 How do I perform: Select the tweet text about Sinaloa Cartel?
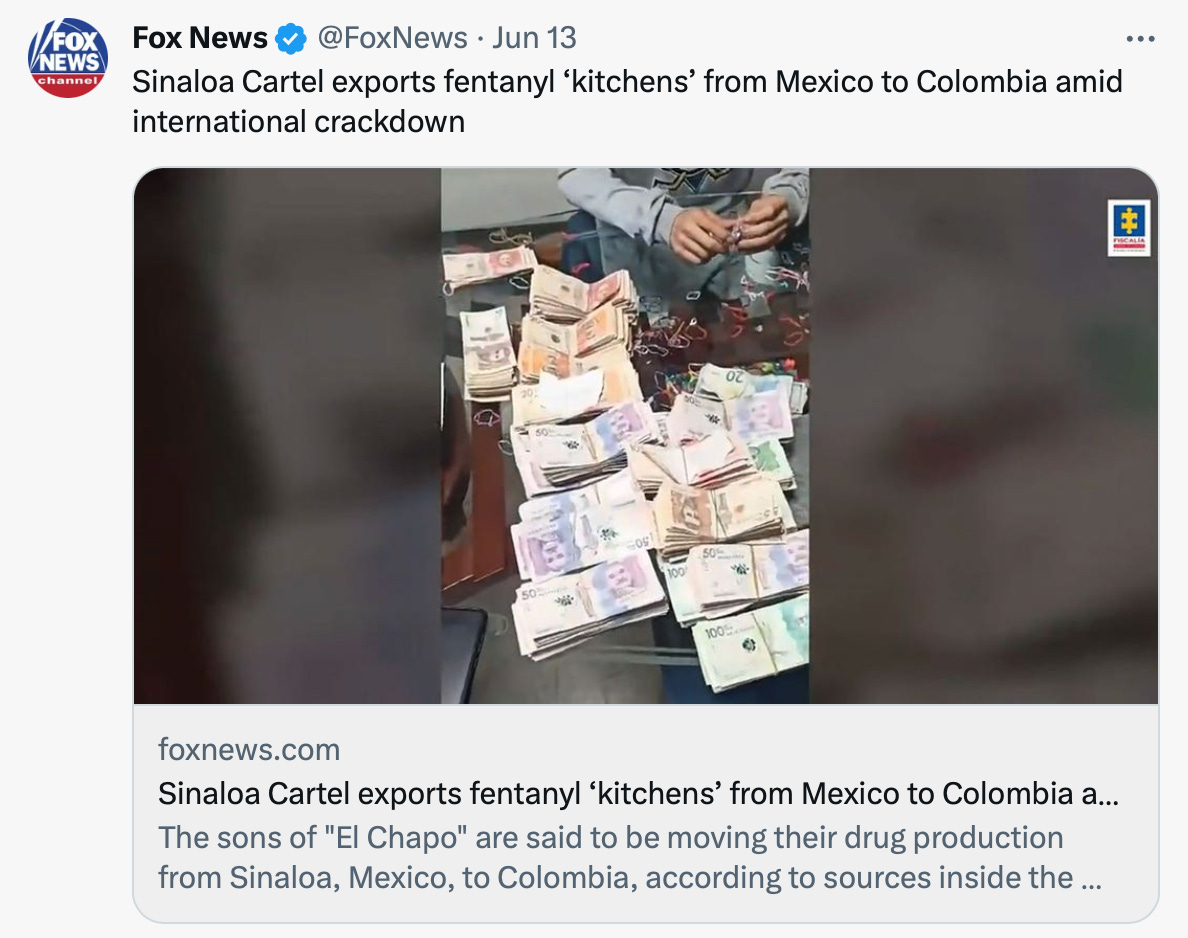pos(627,102)
